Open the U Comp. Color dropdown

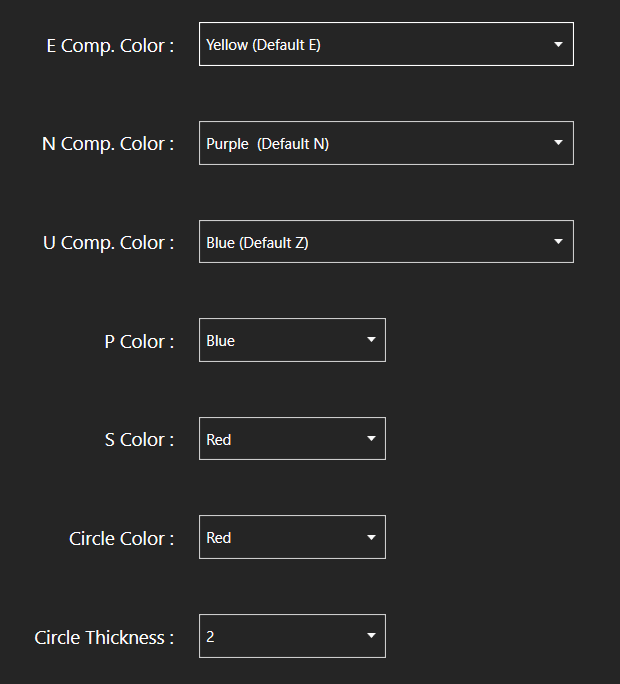386,242
